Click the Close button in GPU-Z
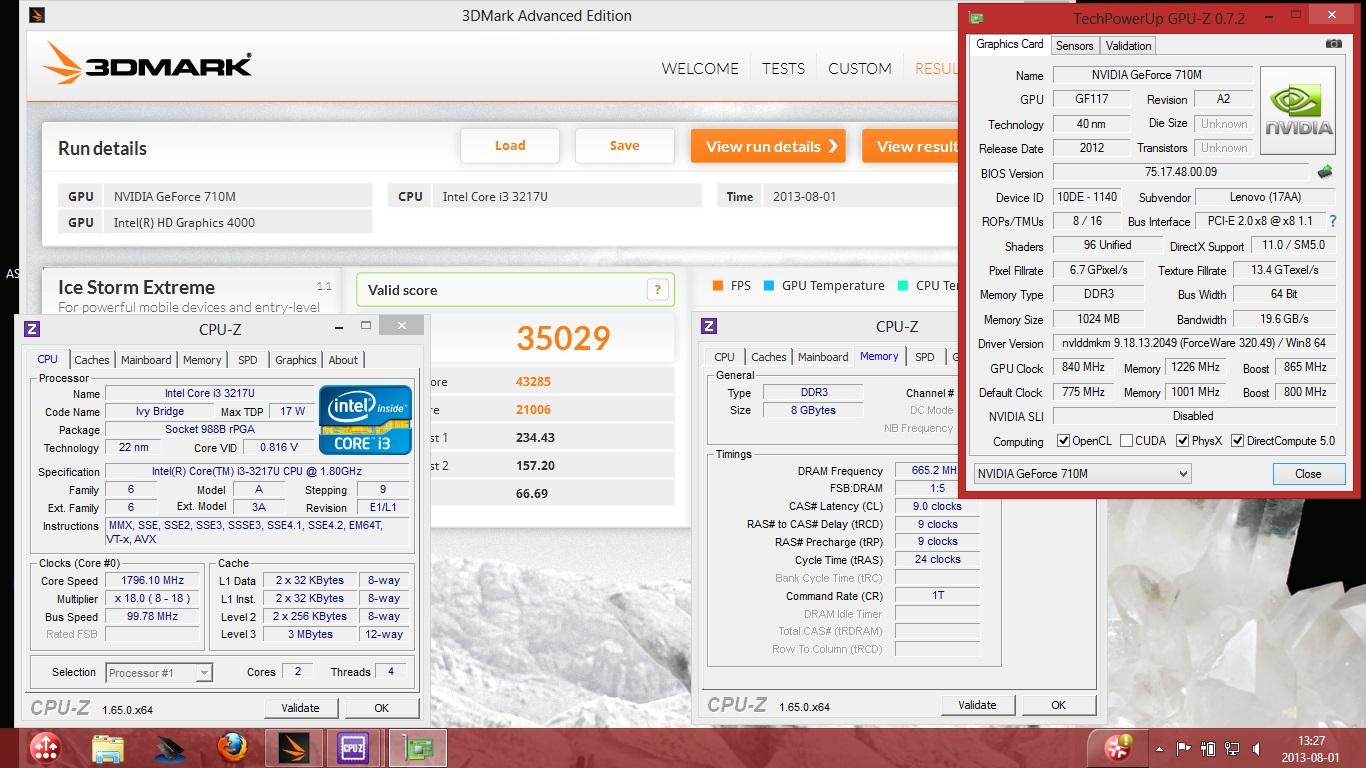This screenshot has width=1366, height=768. [x=1308, y=474]
